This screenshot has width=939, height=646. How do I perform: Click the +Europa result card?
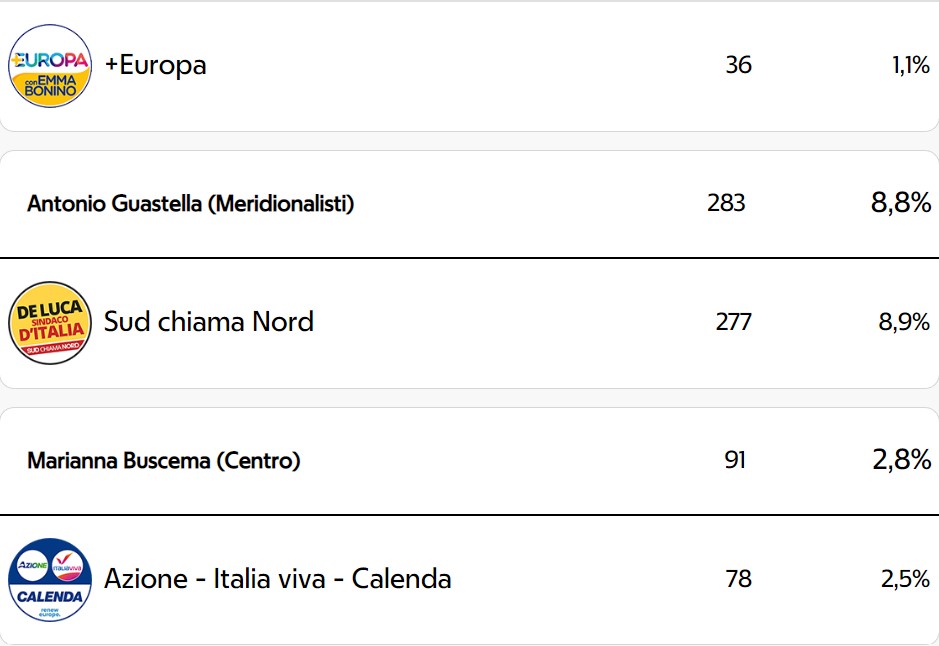(x=470, y=66)
